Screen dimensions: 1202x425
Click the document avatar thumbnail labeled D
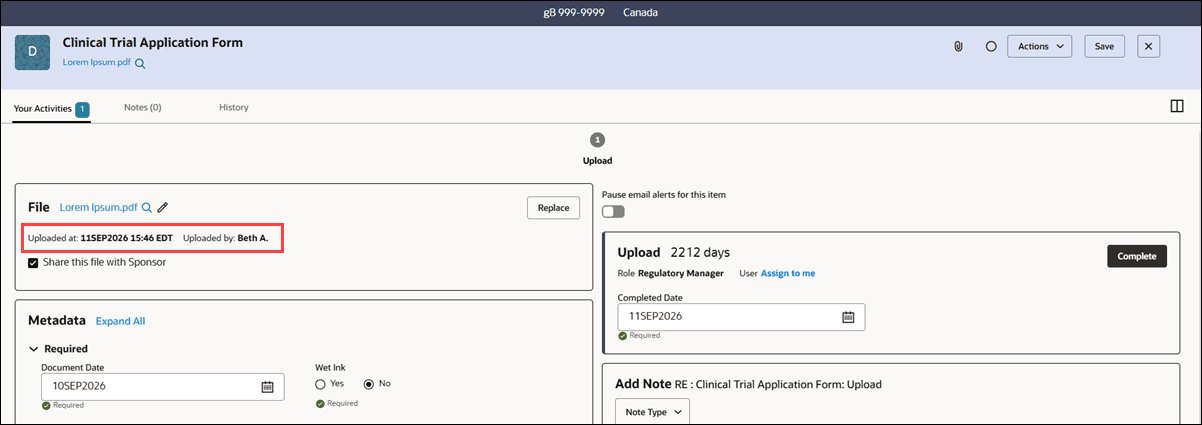pos(32,51)
